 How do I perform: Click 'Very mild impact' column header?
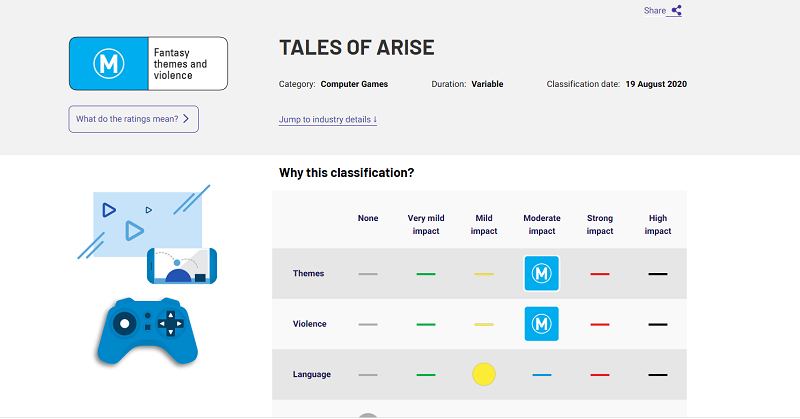pos(426,225)
